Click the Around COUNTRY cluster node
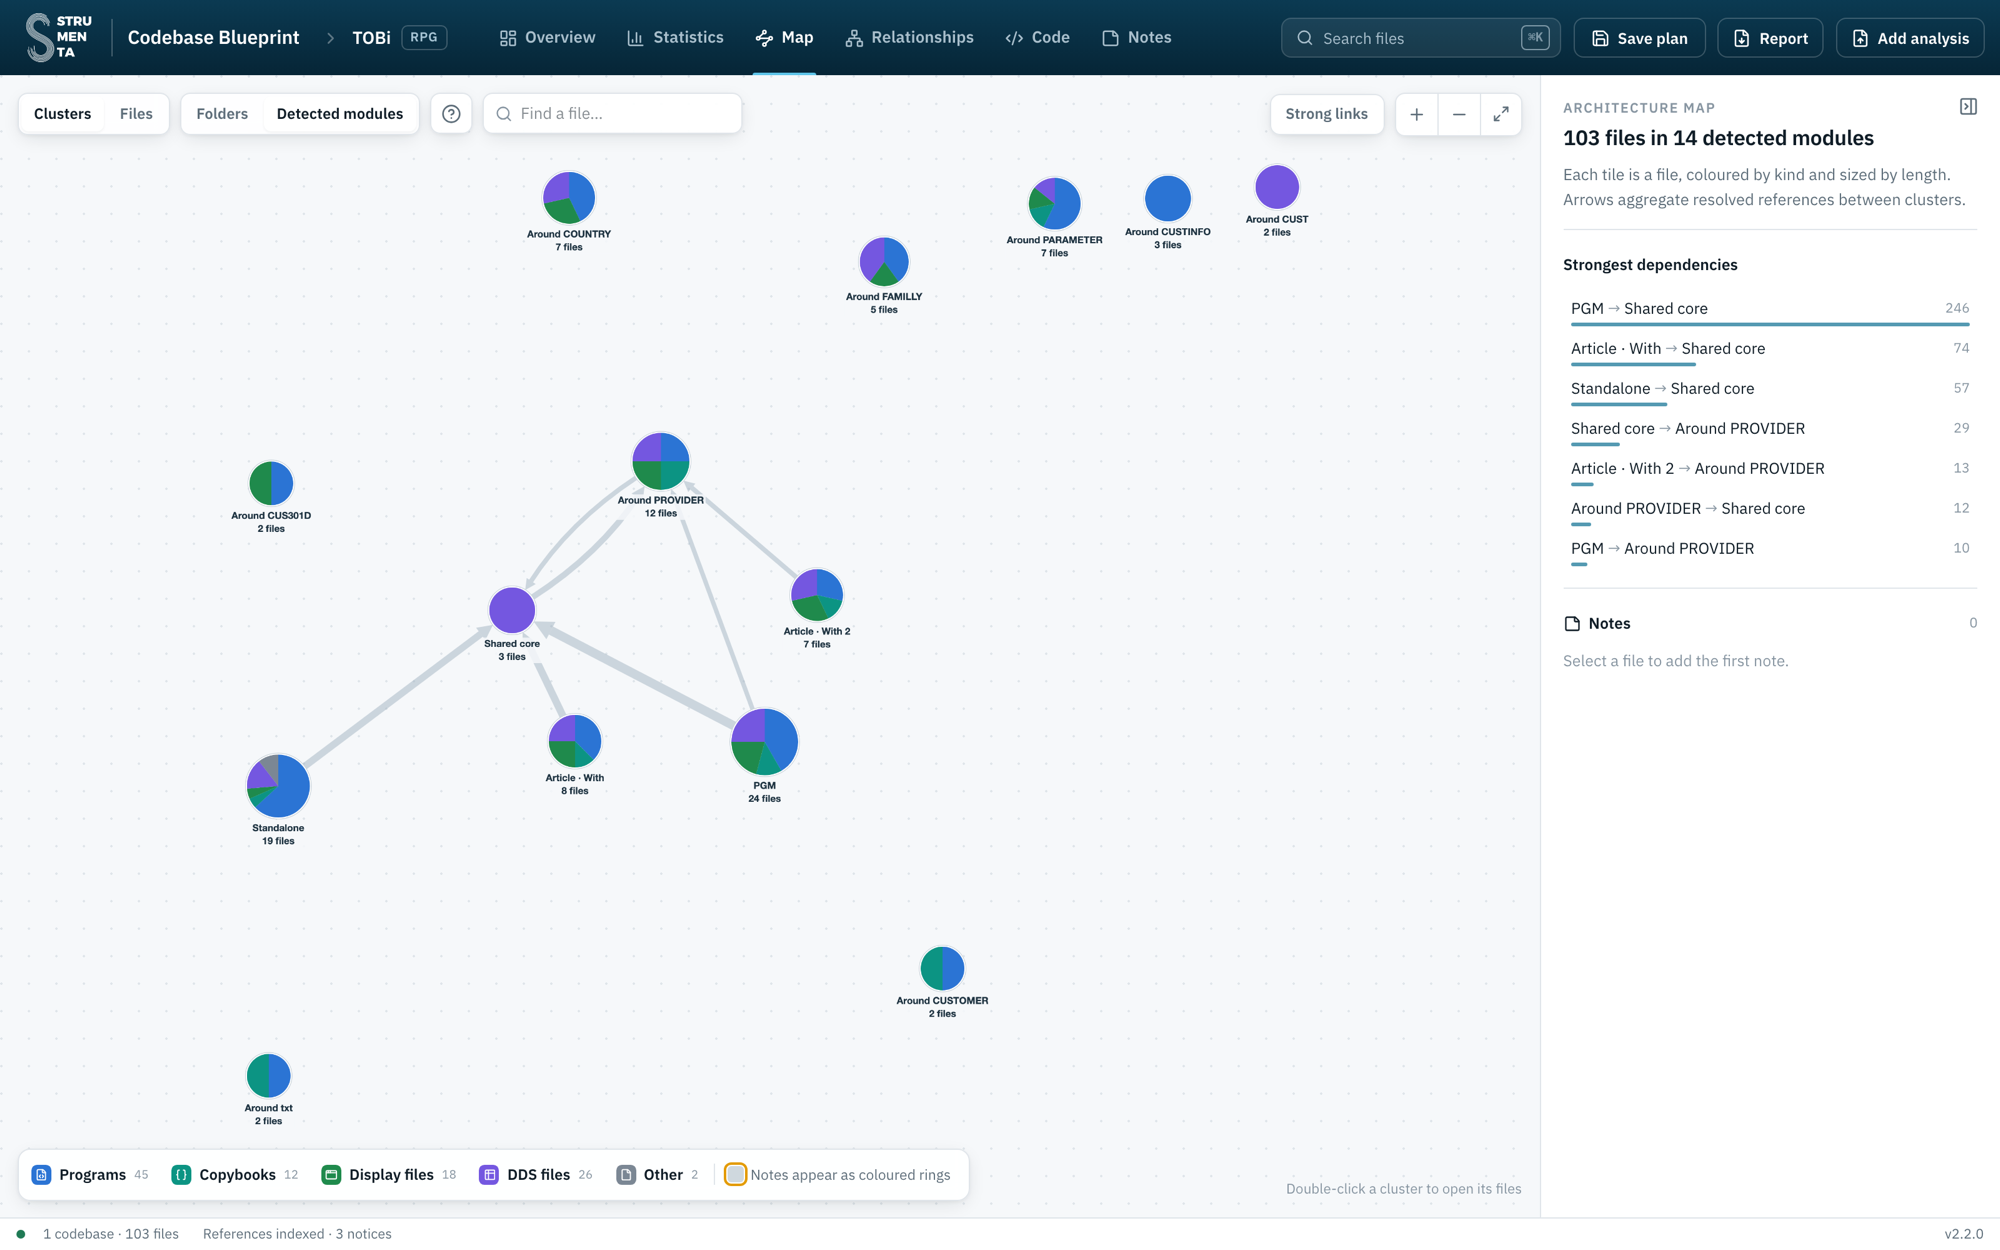The width and height of the screenshot is (2000, 1250). pyautogui.click(x=569, y=197)
